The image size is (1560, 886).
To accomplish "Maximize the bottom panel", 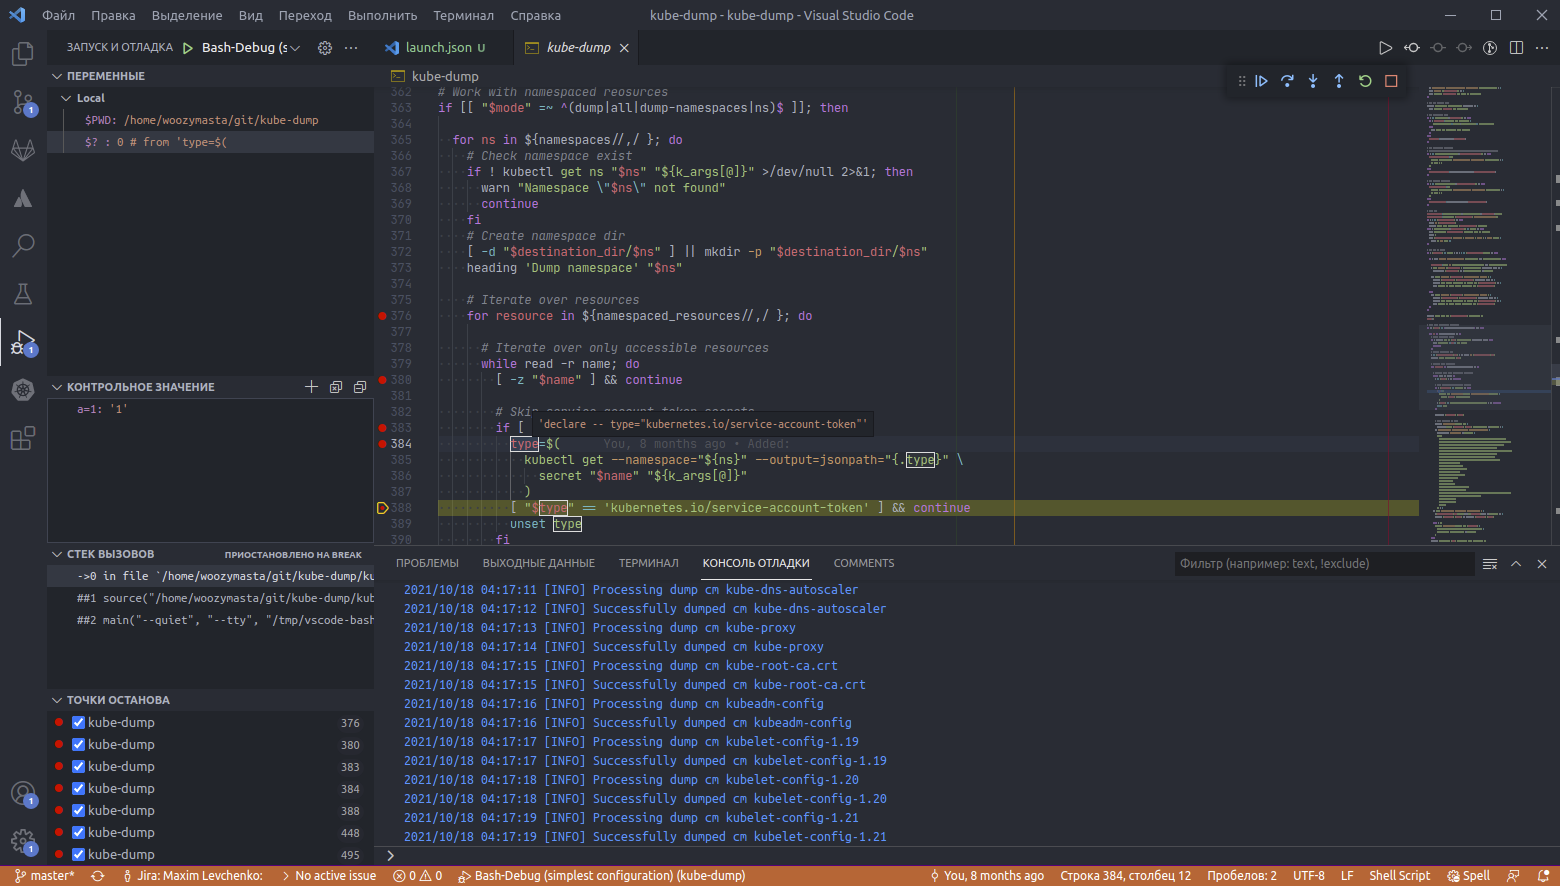I will click(x=1516, y=564).
